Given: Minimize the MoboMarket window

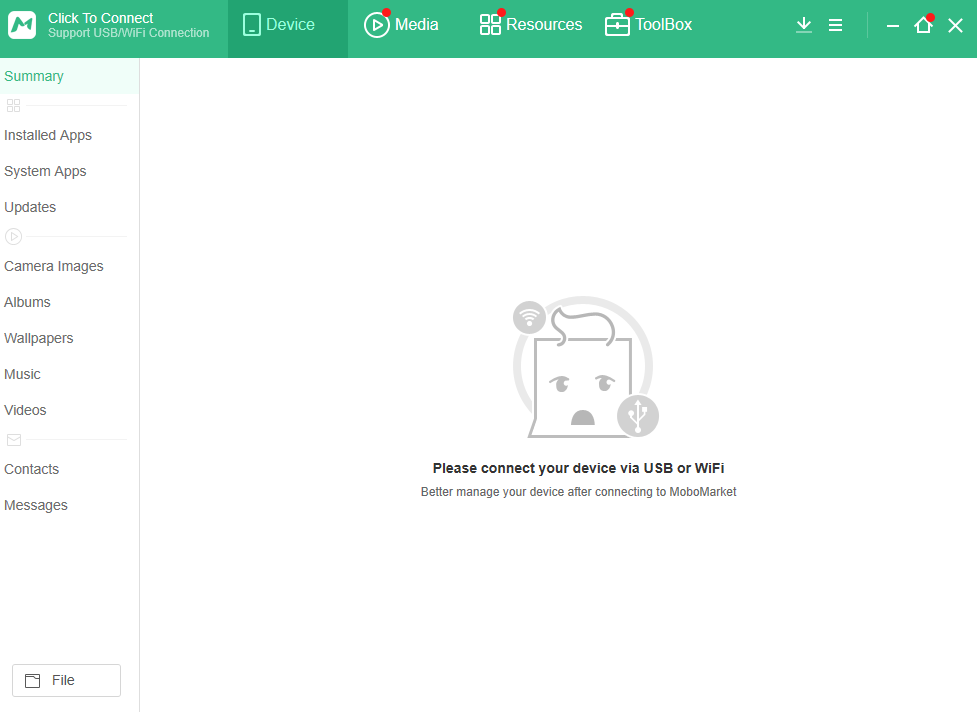Looking at the screenshot, I should coord(893,26).
